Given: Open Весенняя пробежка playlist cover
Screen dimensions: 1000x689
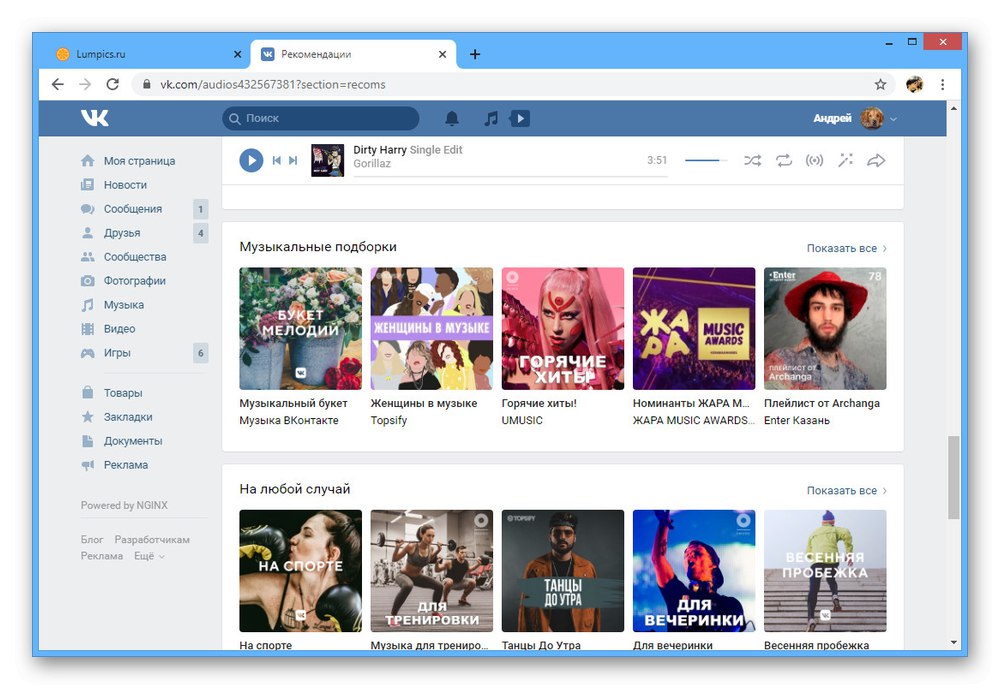Looking at the screenshot, I should [825, 571].
